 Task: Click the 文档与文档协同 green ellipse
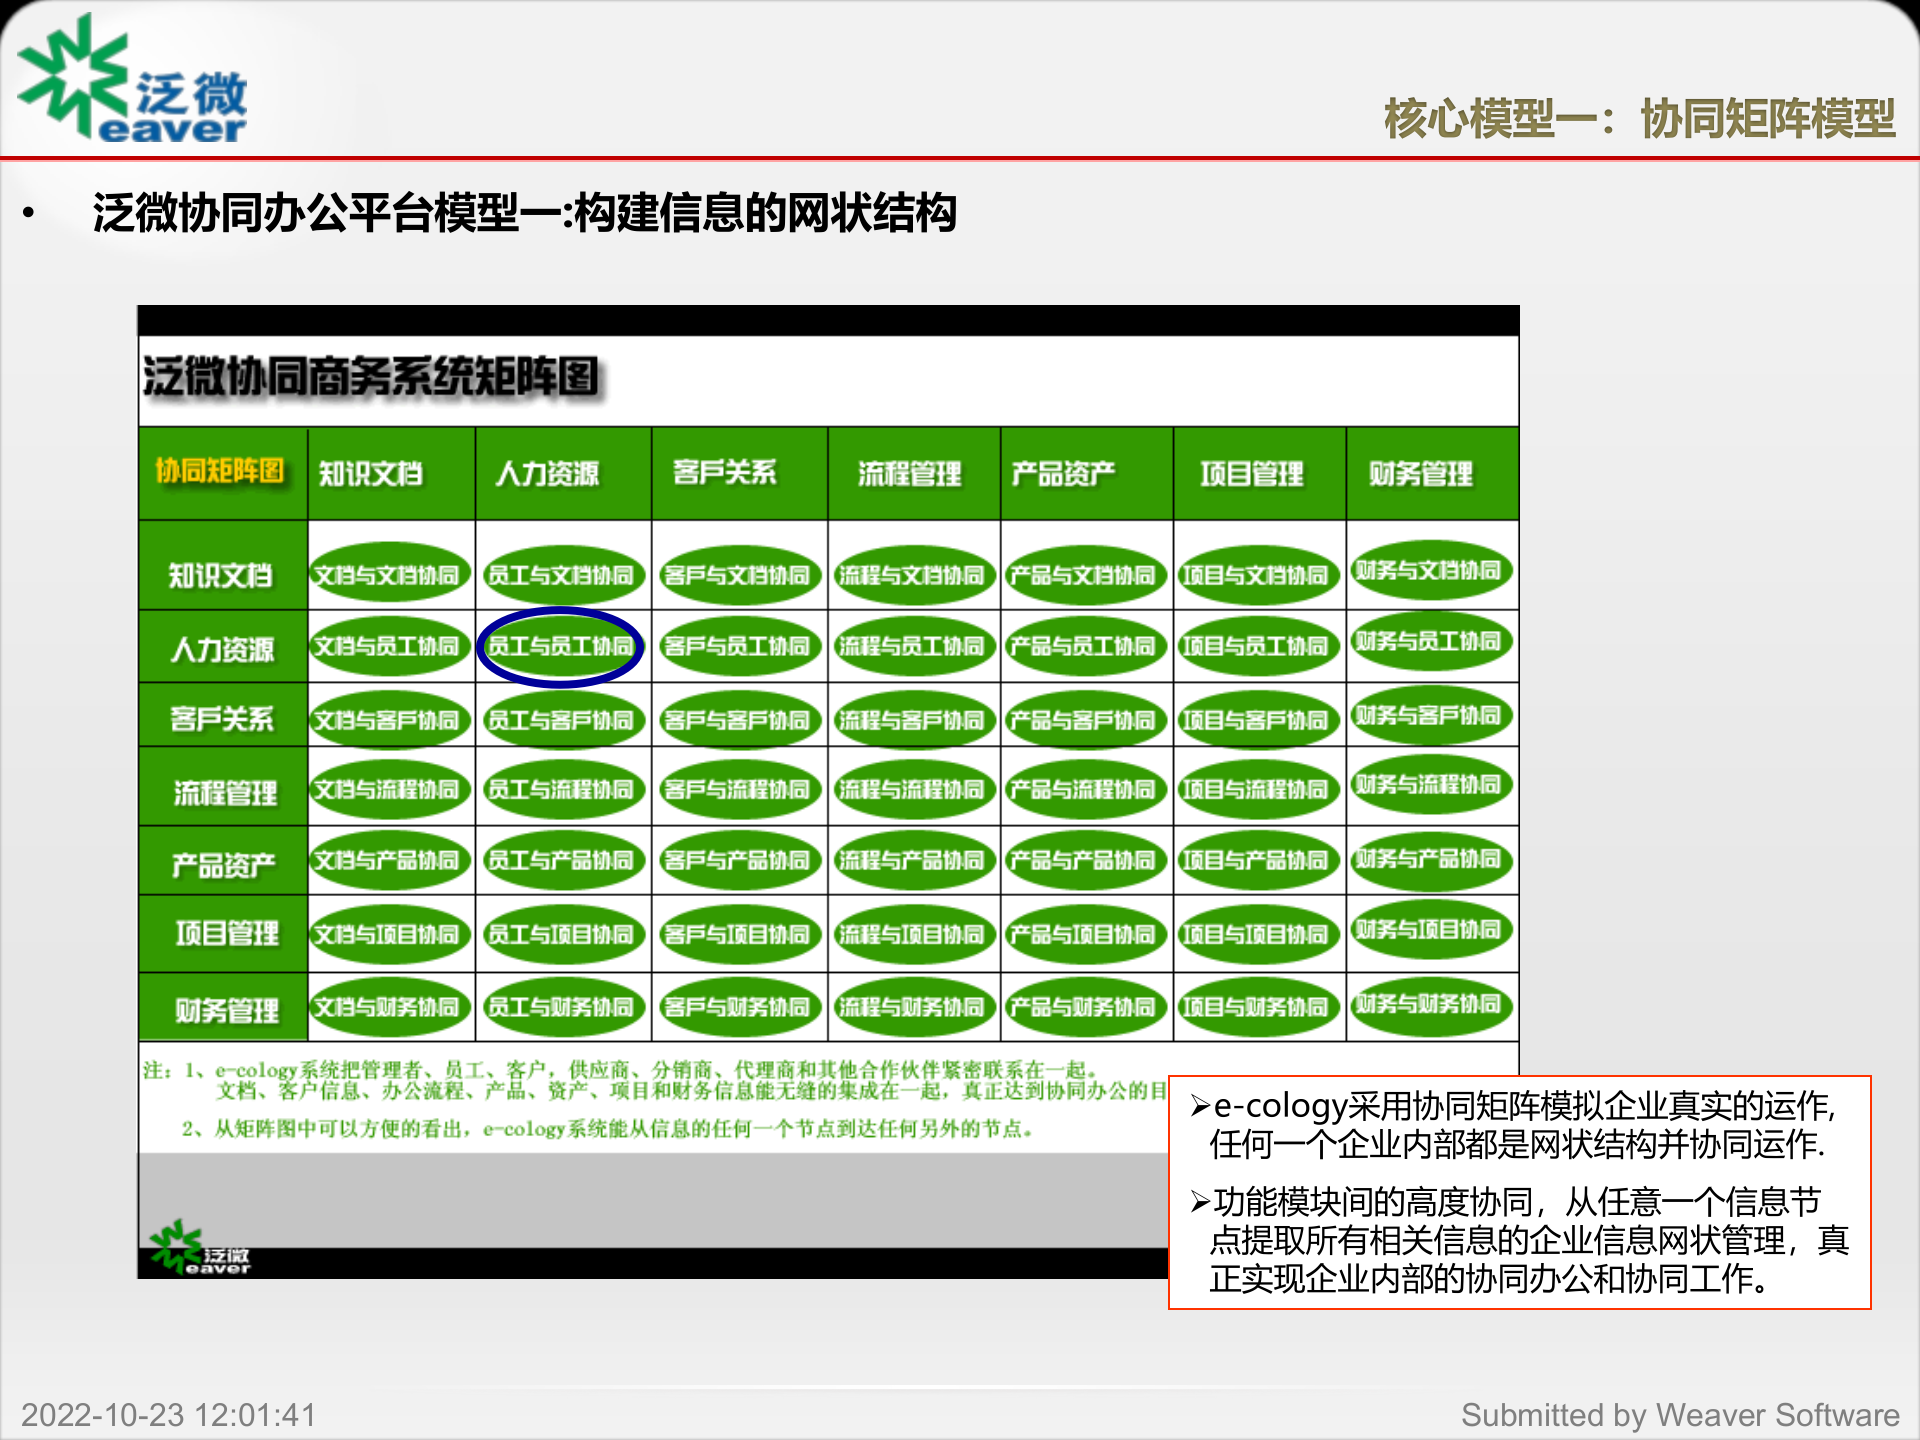point(389,574)
